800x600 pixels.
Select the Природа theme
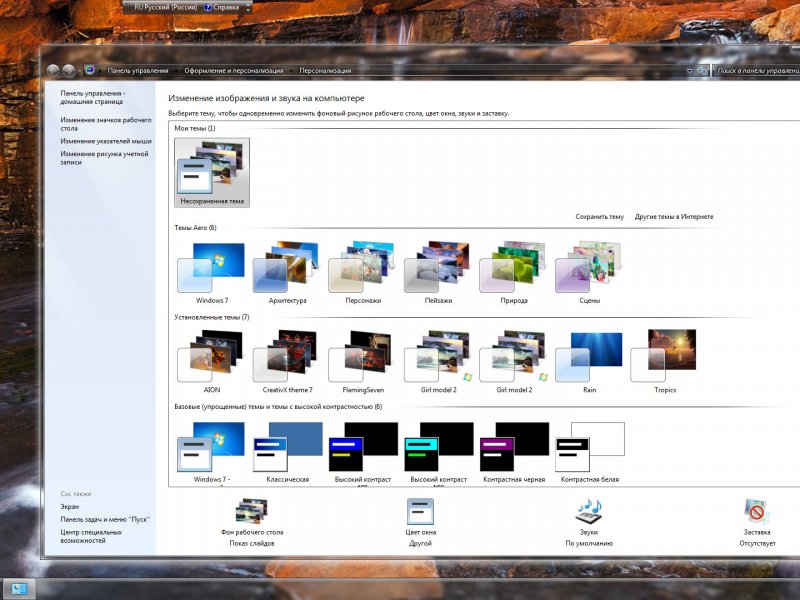pyautogui.click(x=514, y=273)
